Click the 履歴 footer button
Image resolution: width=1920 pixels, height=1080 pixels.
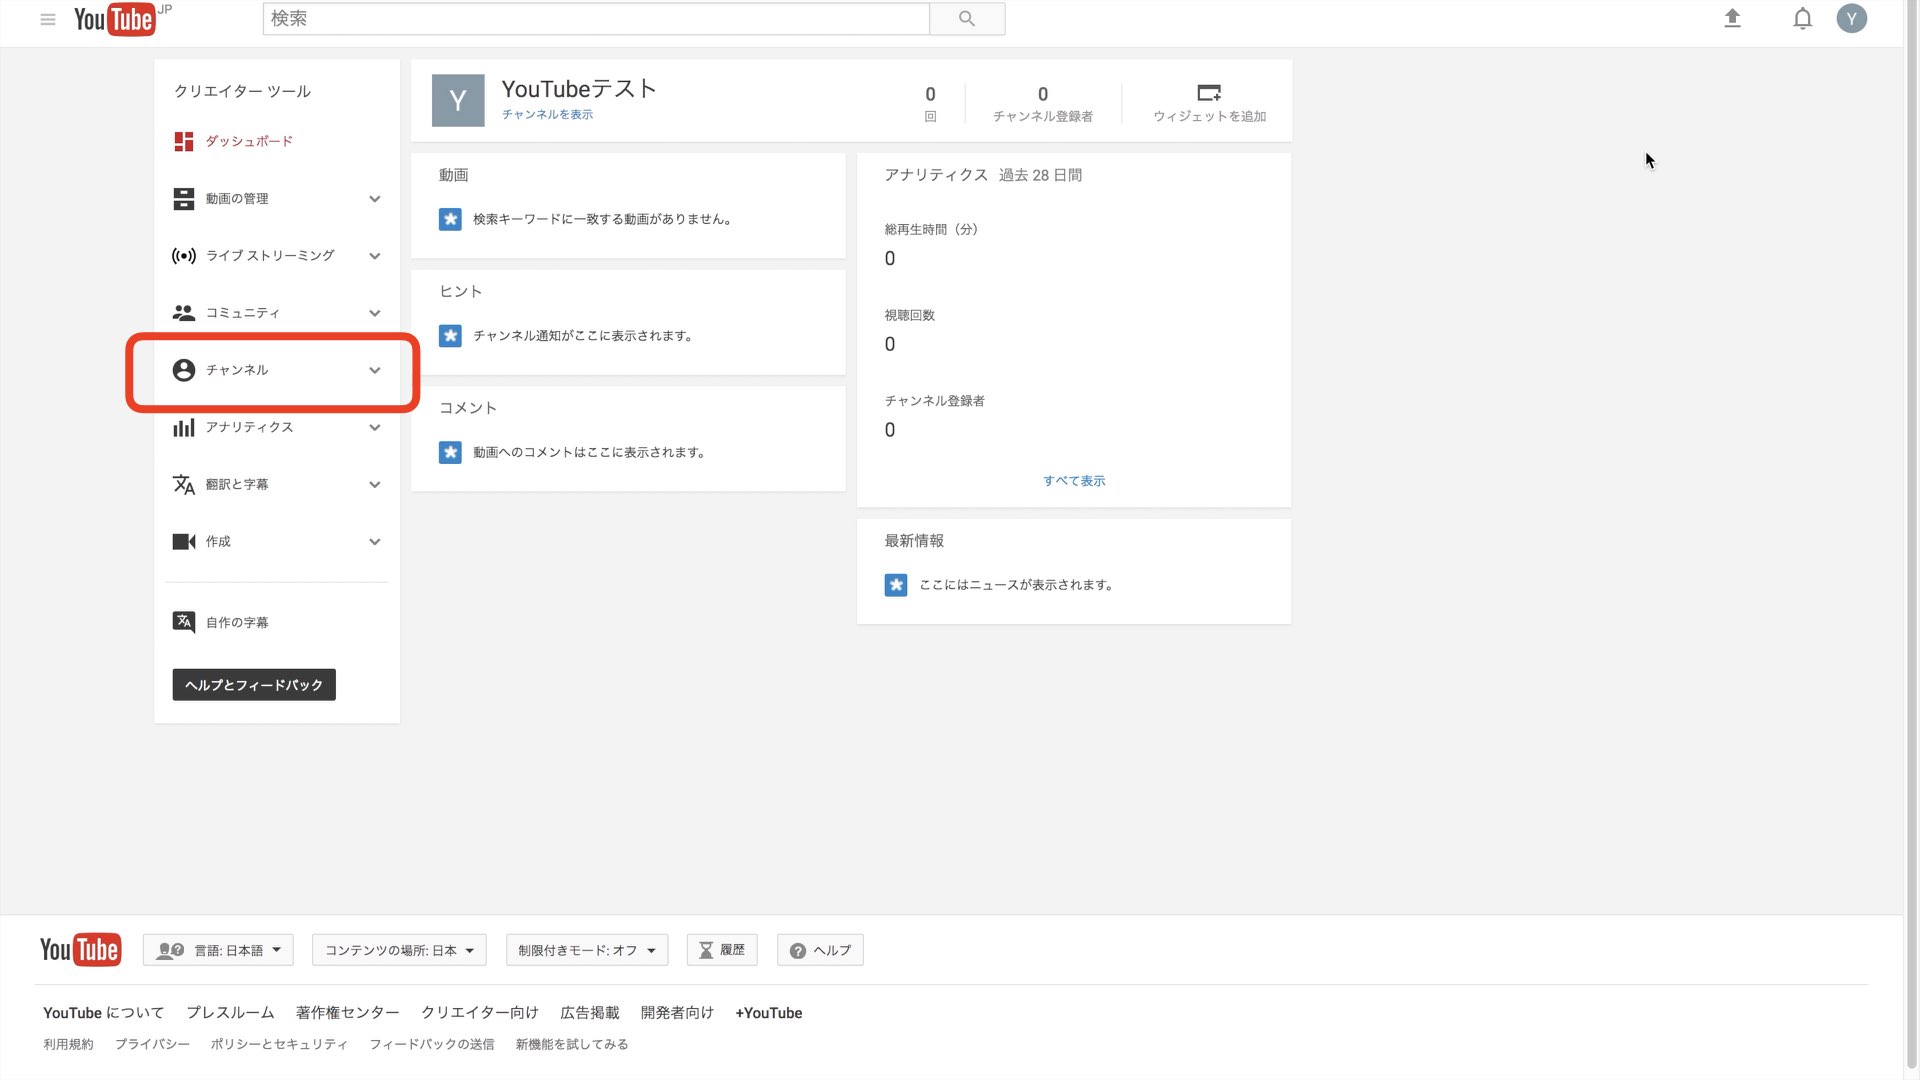[722, 950]
